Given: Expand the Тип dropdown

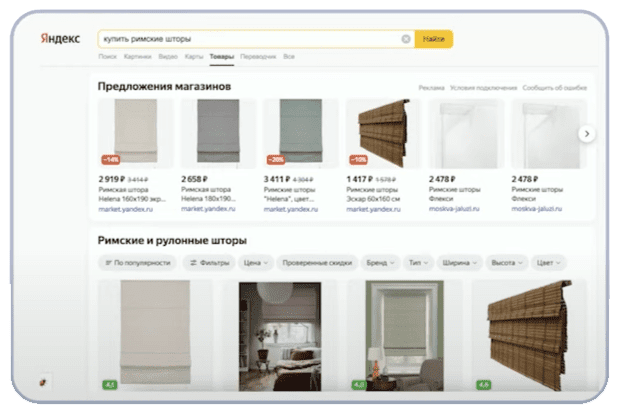Looking at the screenshot, I should (419, 263).
